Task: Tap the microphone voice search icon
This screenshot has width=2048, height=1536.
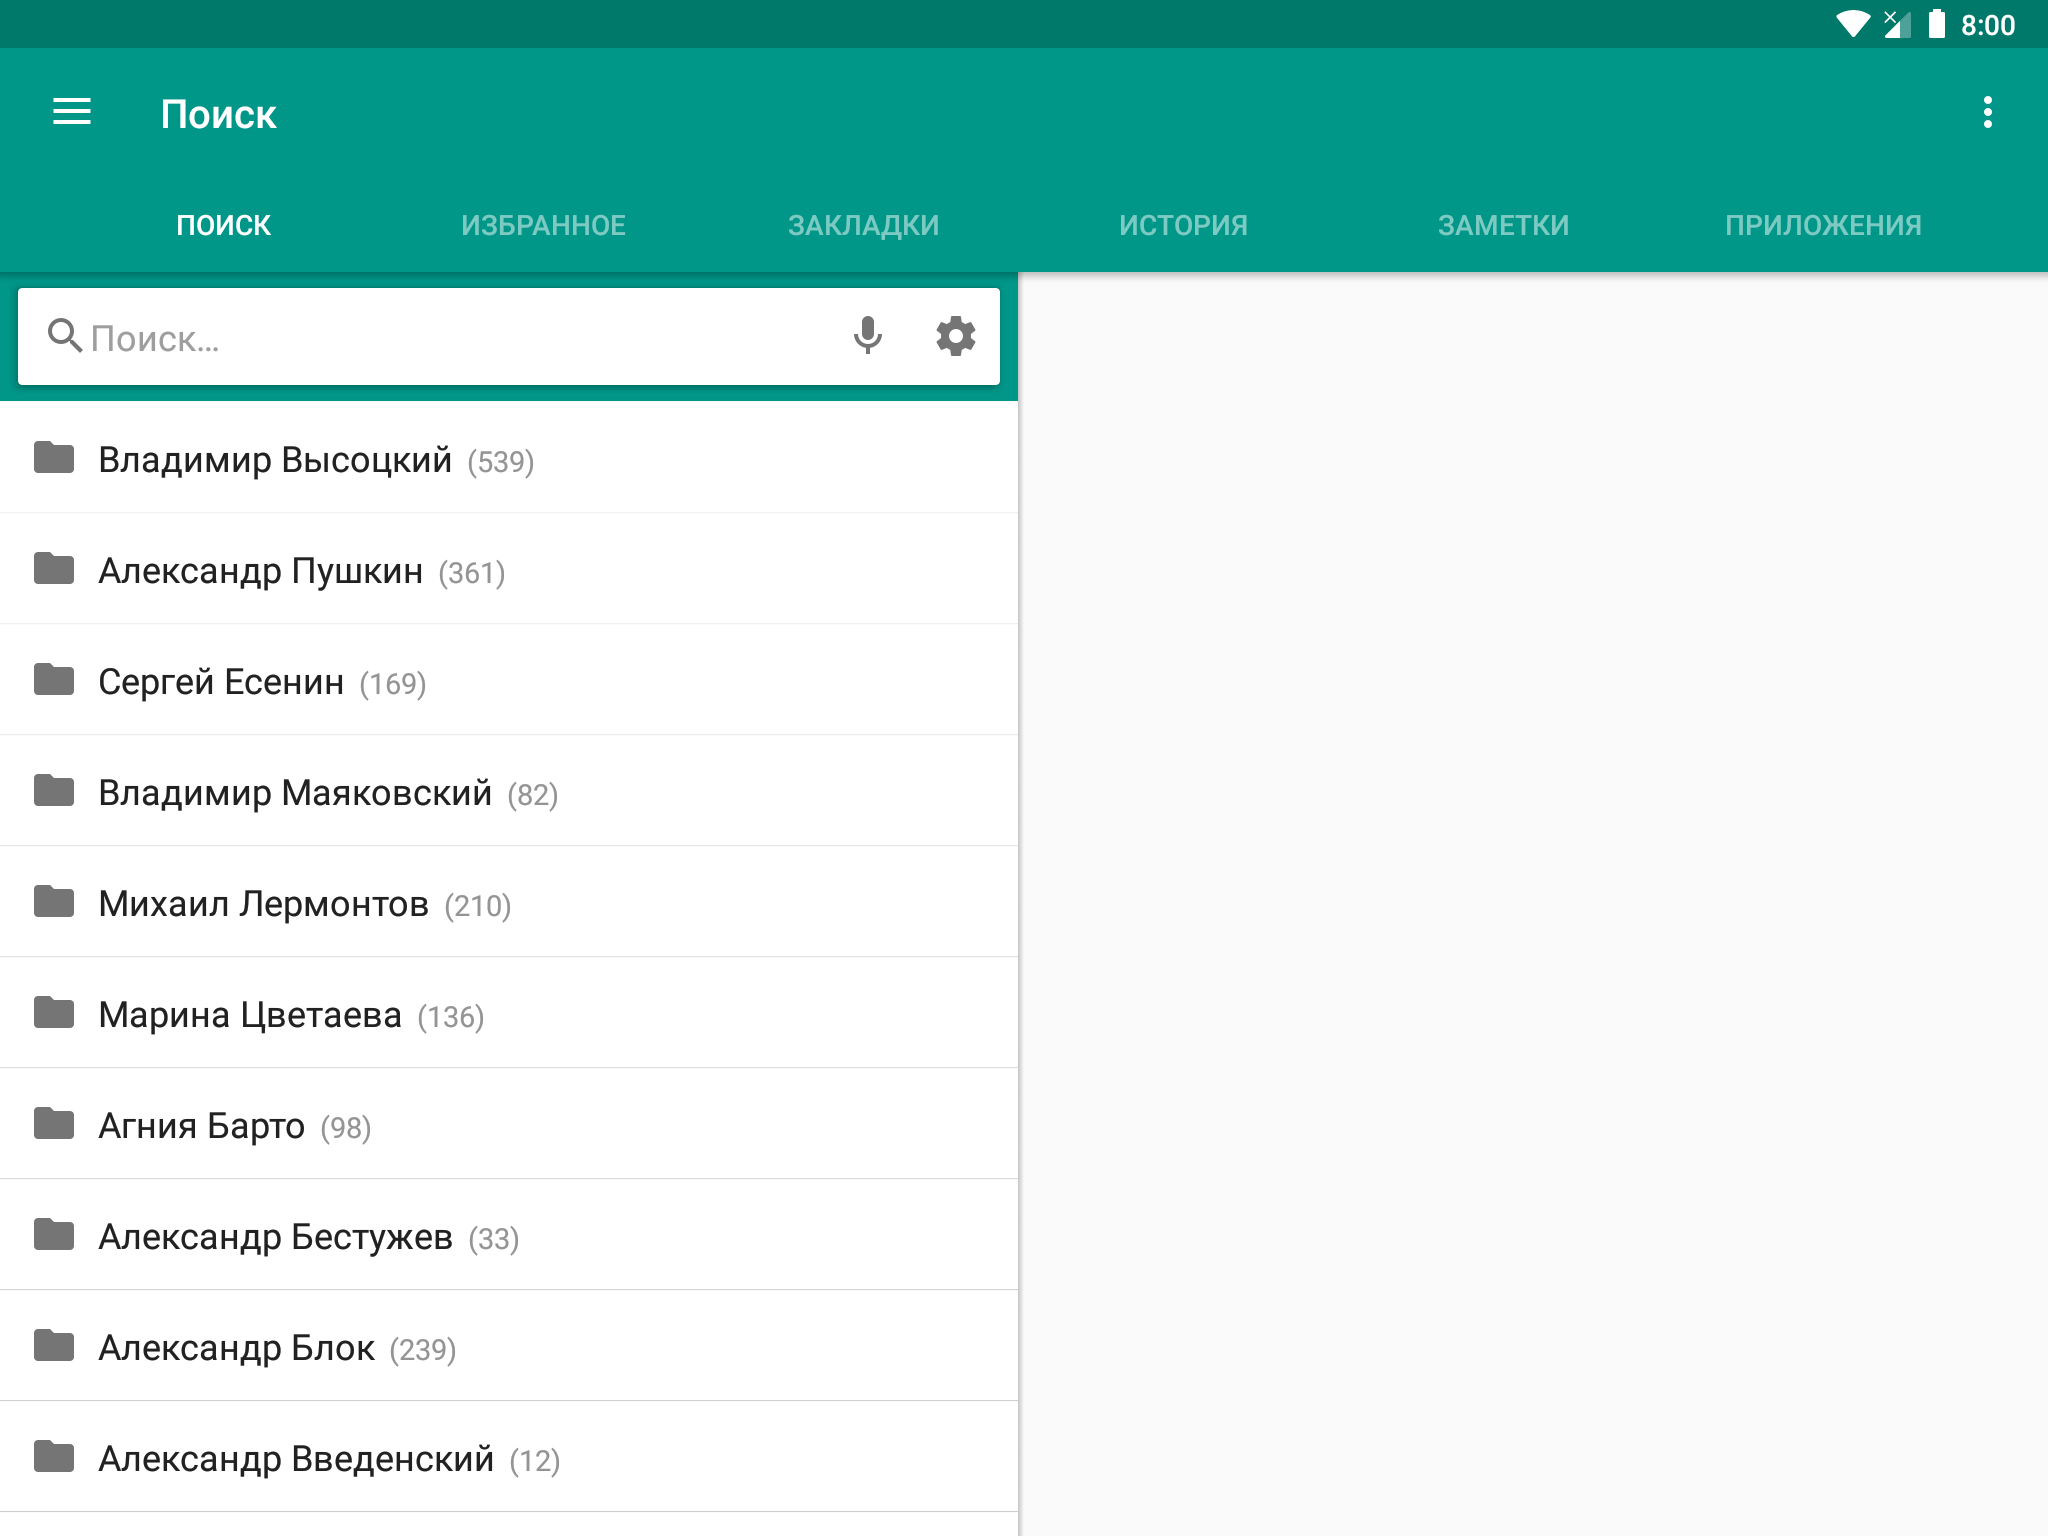Action: pos(867,336)
